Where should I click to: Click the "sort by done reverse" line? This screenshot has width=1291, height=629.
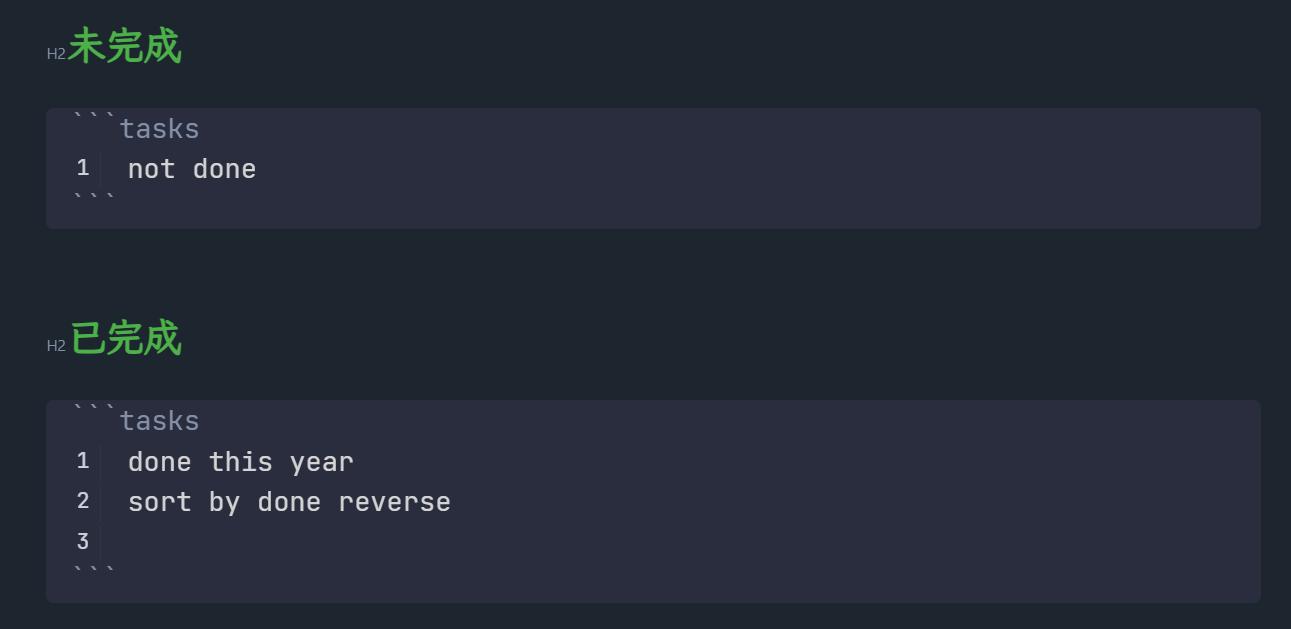289,502
